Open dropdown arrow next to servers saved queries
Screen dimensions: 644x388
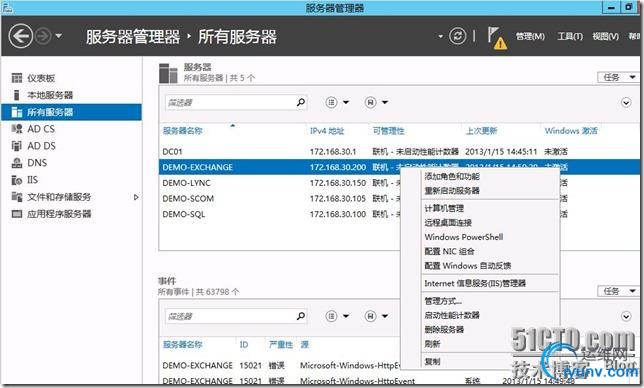point(385,102)
